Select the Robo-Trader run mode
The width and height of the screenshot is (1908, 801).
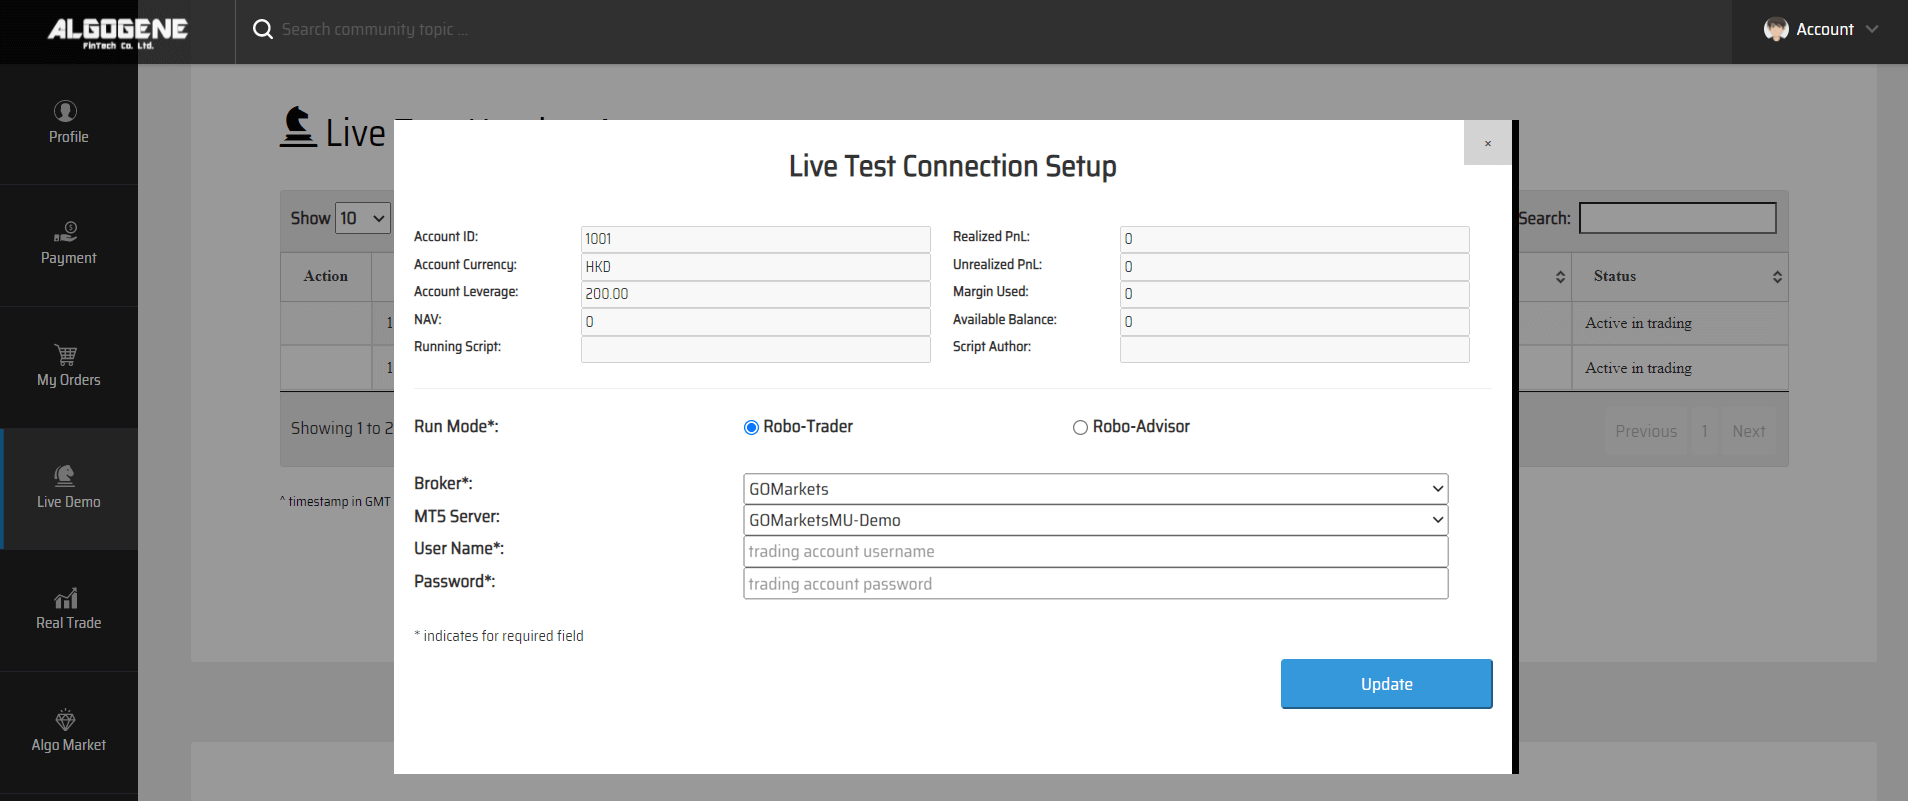(x=751, y=428)
